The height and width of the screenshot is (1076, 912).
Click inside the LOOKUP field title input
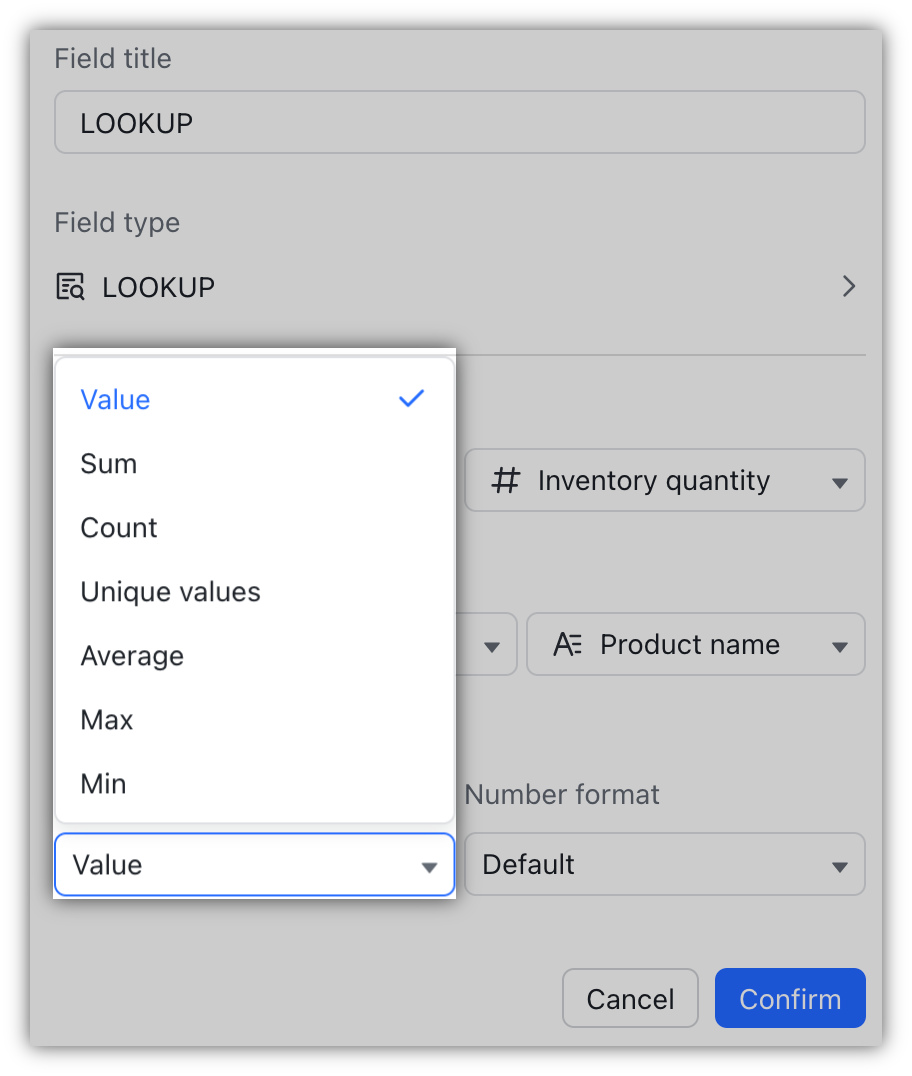pyautogui.click(x=459, y=121)
